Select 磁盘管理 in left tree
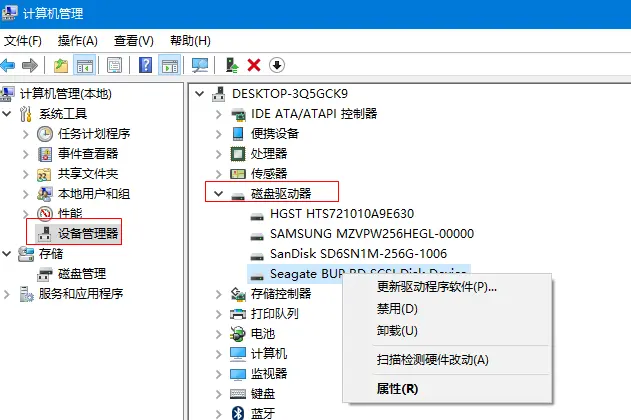The image size is (631, 420). coord(82,274)
